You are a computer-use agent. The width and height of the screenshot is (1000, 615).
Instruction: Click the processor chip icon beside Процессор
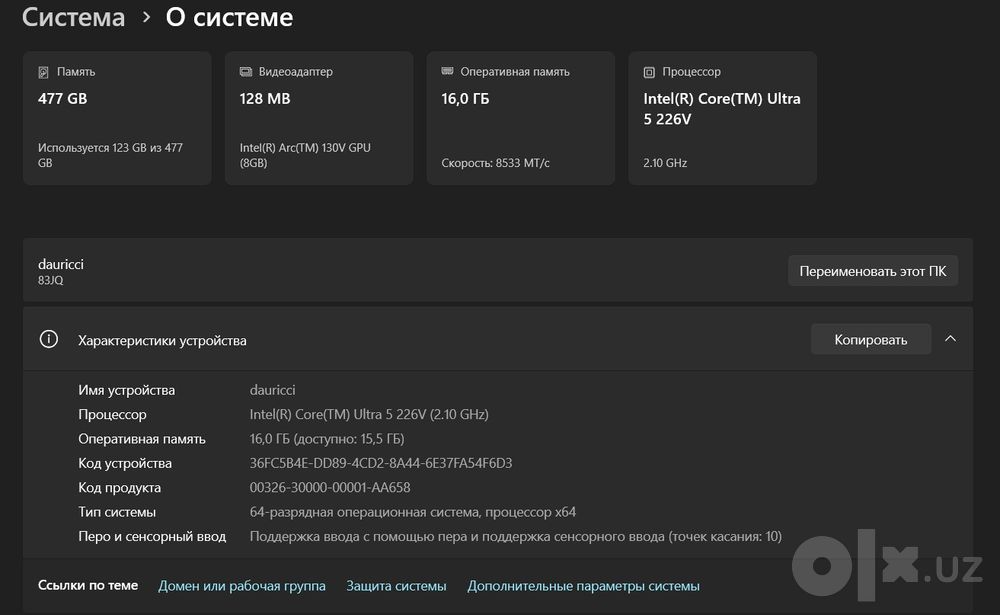tap(649, 72)
